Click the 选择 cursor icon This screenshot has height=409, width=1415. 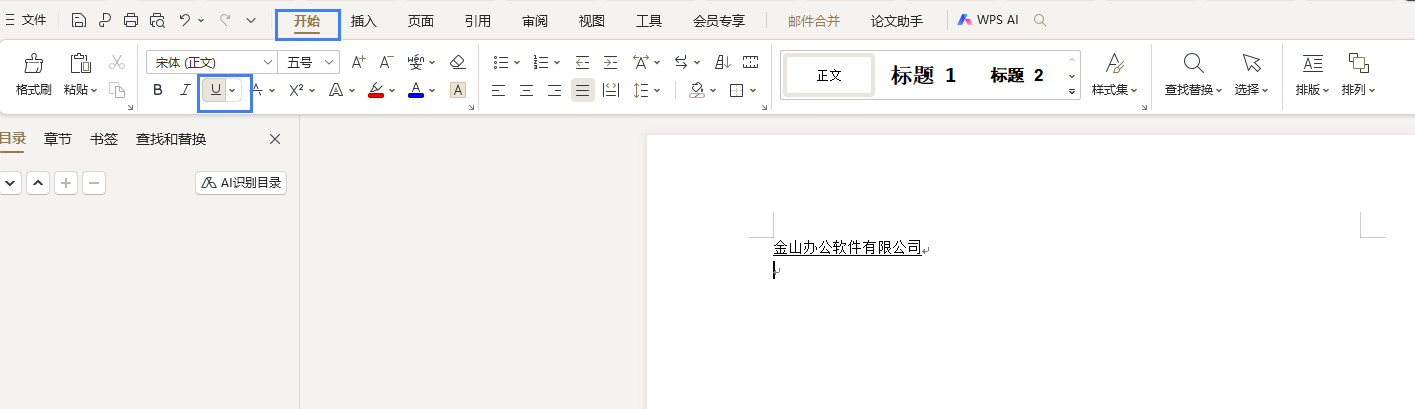(x=1251, y=64)
